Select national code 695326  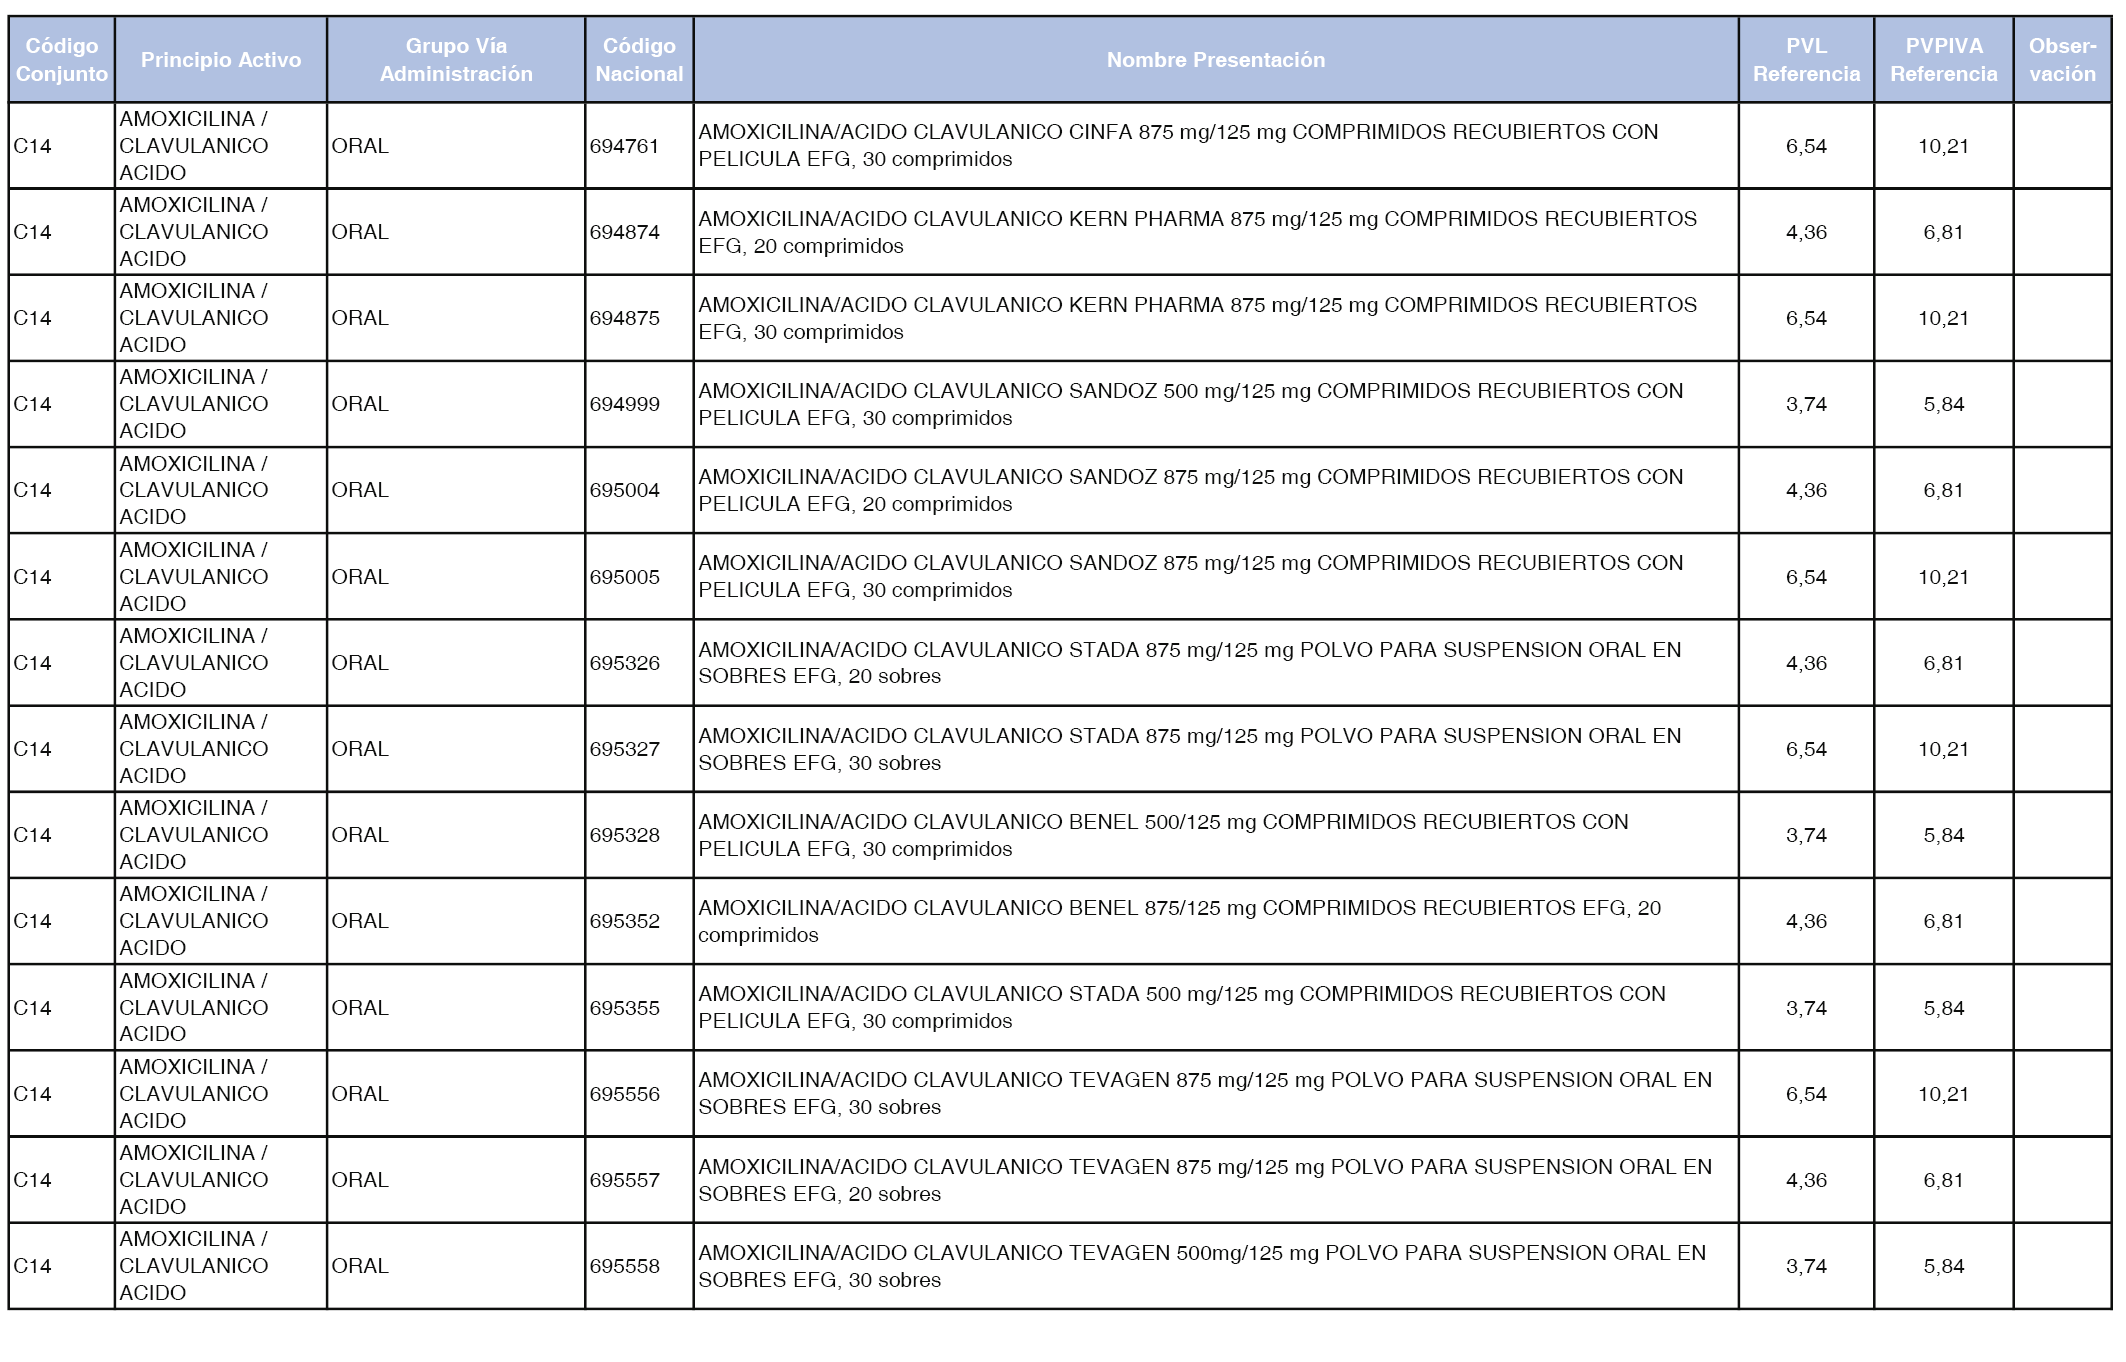click(625, 663)
